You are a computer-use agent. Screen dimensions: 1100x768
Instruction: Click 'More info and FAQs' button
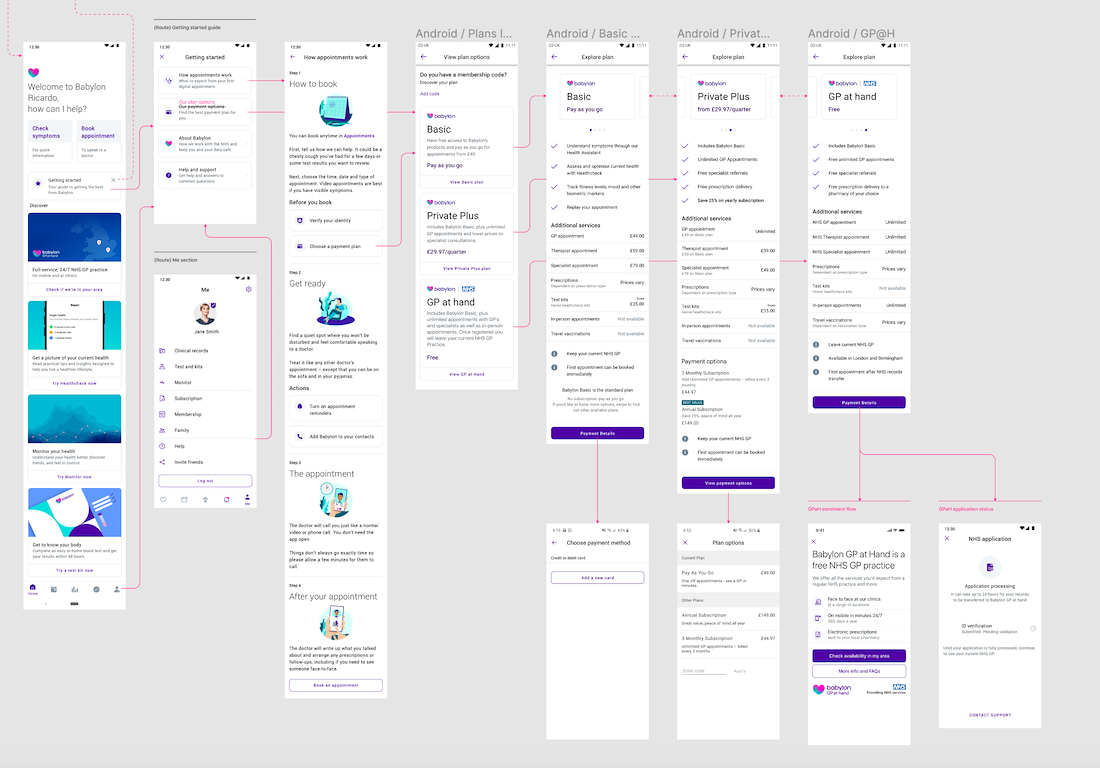click(859, 671)
